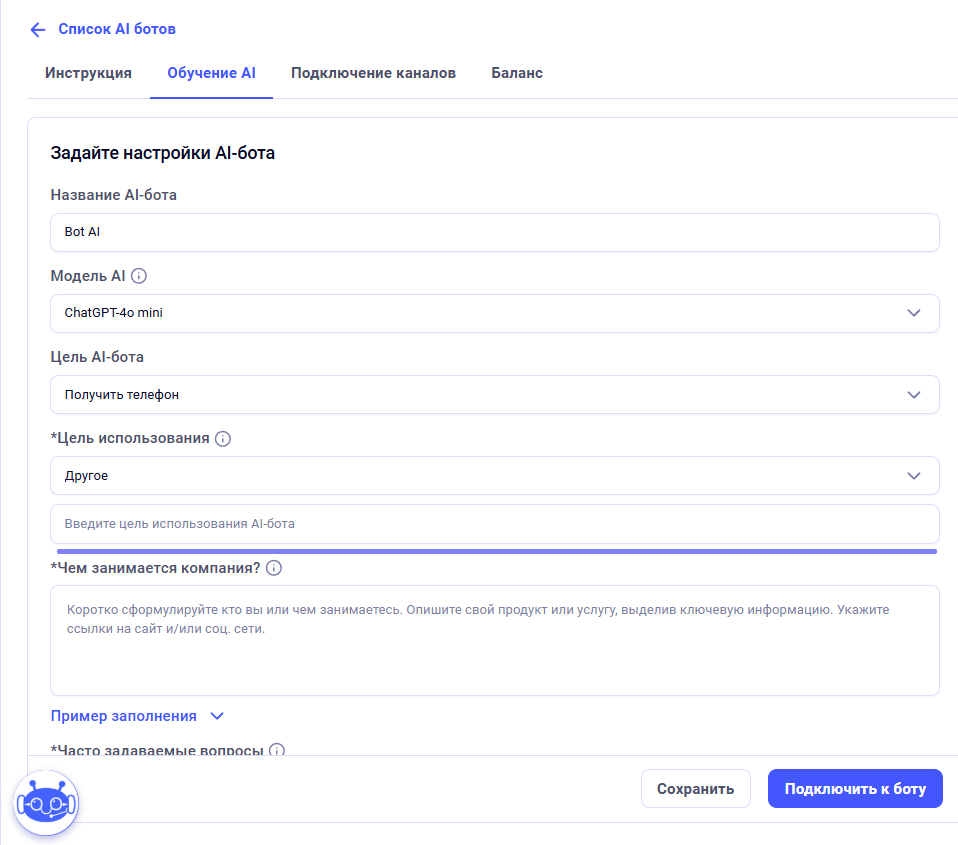Click the info icon beside Цель использования
Viewport: 958px width, 845px height.
[x=223, y=439]
